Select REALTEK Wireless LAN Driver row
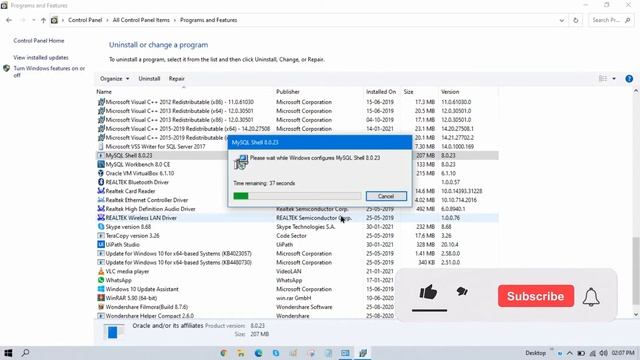The image size is (640, 360). pyautogui.click(x=297, y=218)
